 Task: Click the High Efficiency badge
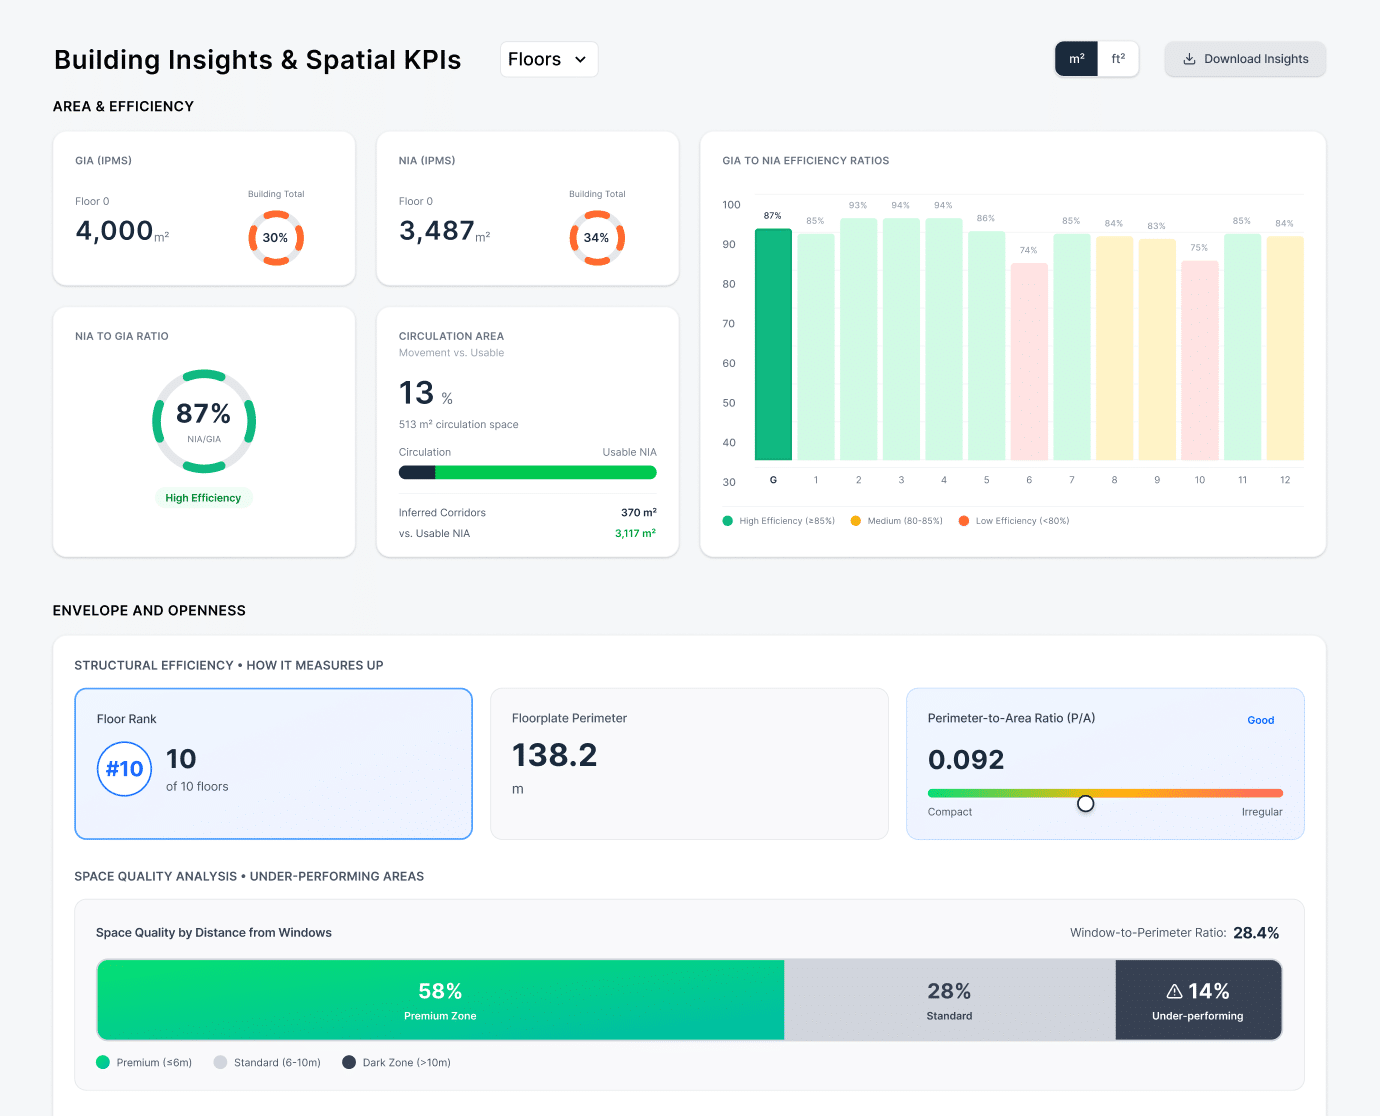tap(203, 498)
